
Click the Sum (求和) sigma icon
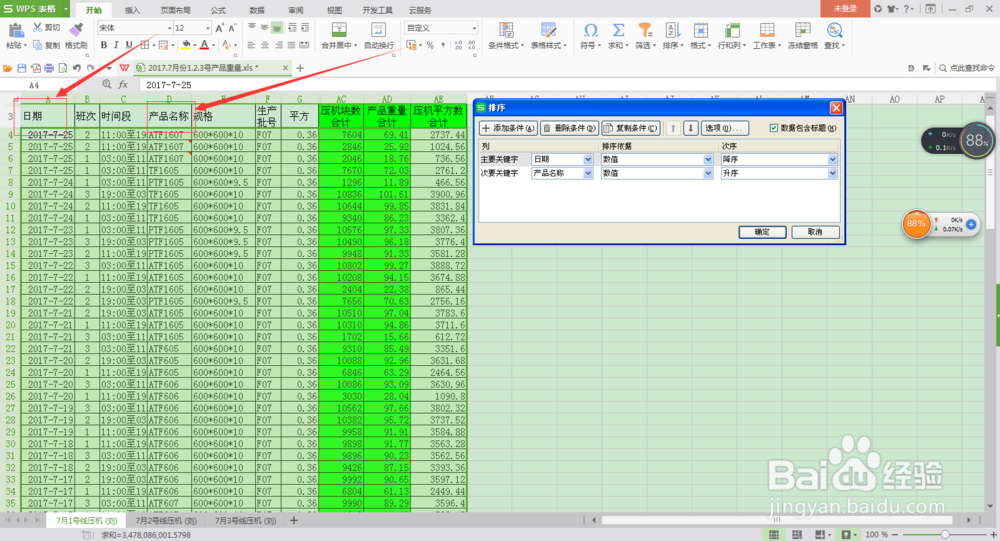click(x=618, y=30)
